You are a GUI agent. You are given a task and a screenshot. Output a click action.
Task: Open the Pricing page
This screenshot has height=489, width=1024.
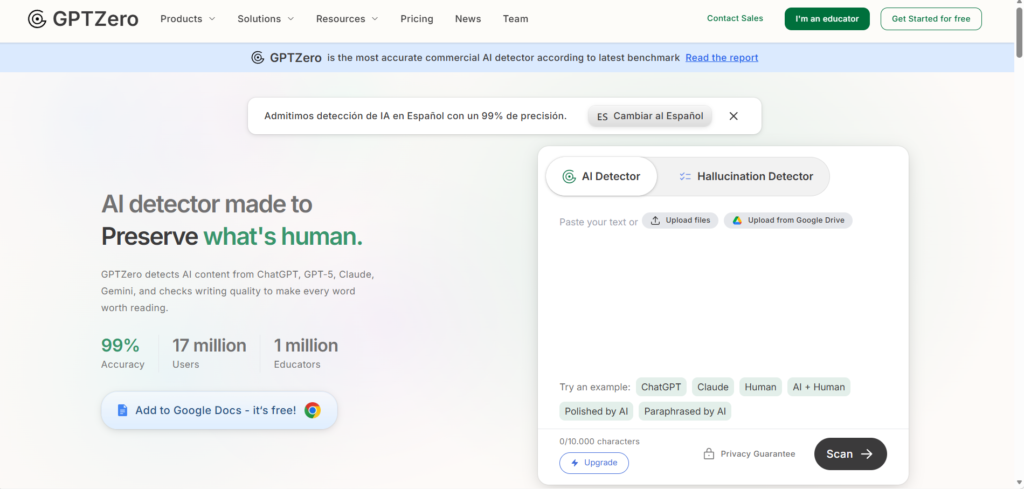[417, 19]
